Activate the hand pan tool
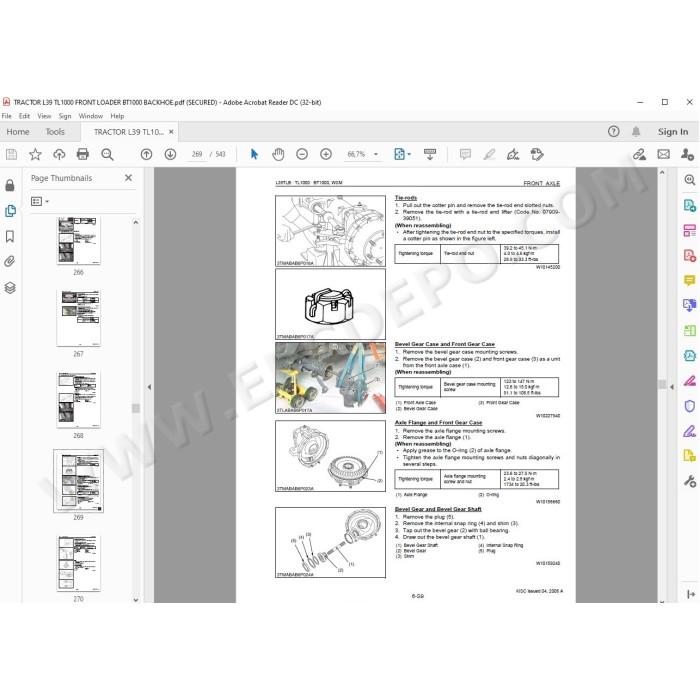Image resolution: width=700 pixels, height=700 pixels. coord(278,154)
